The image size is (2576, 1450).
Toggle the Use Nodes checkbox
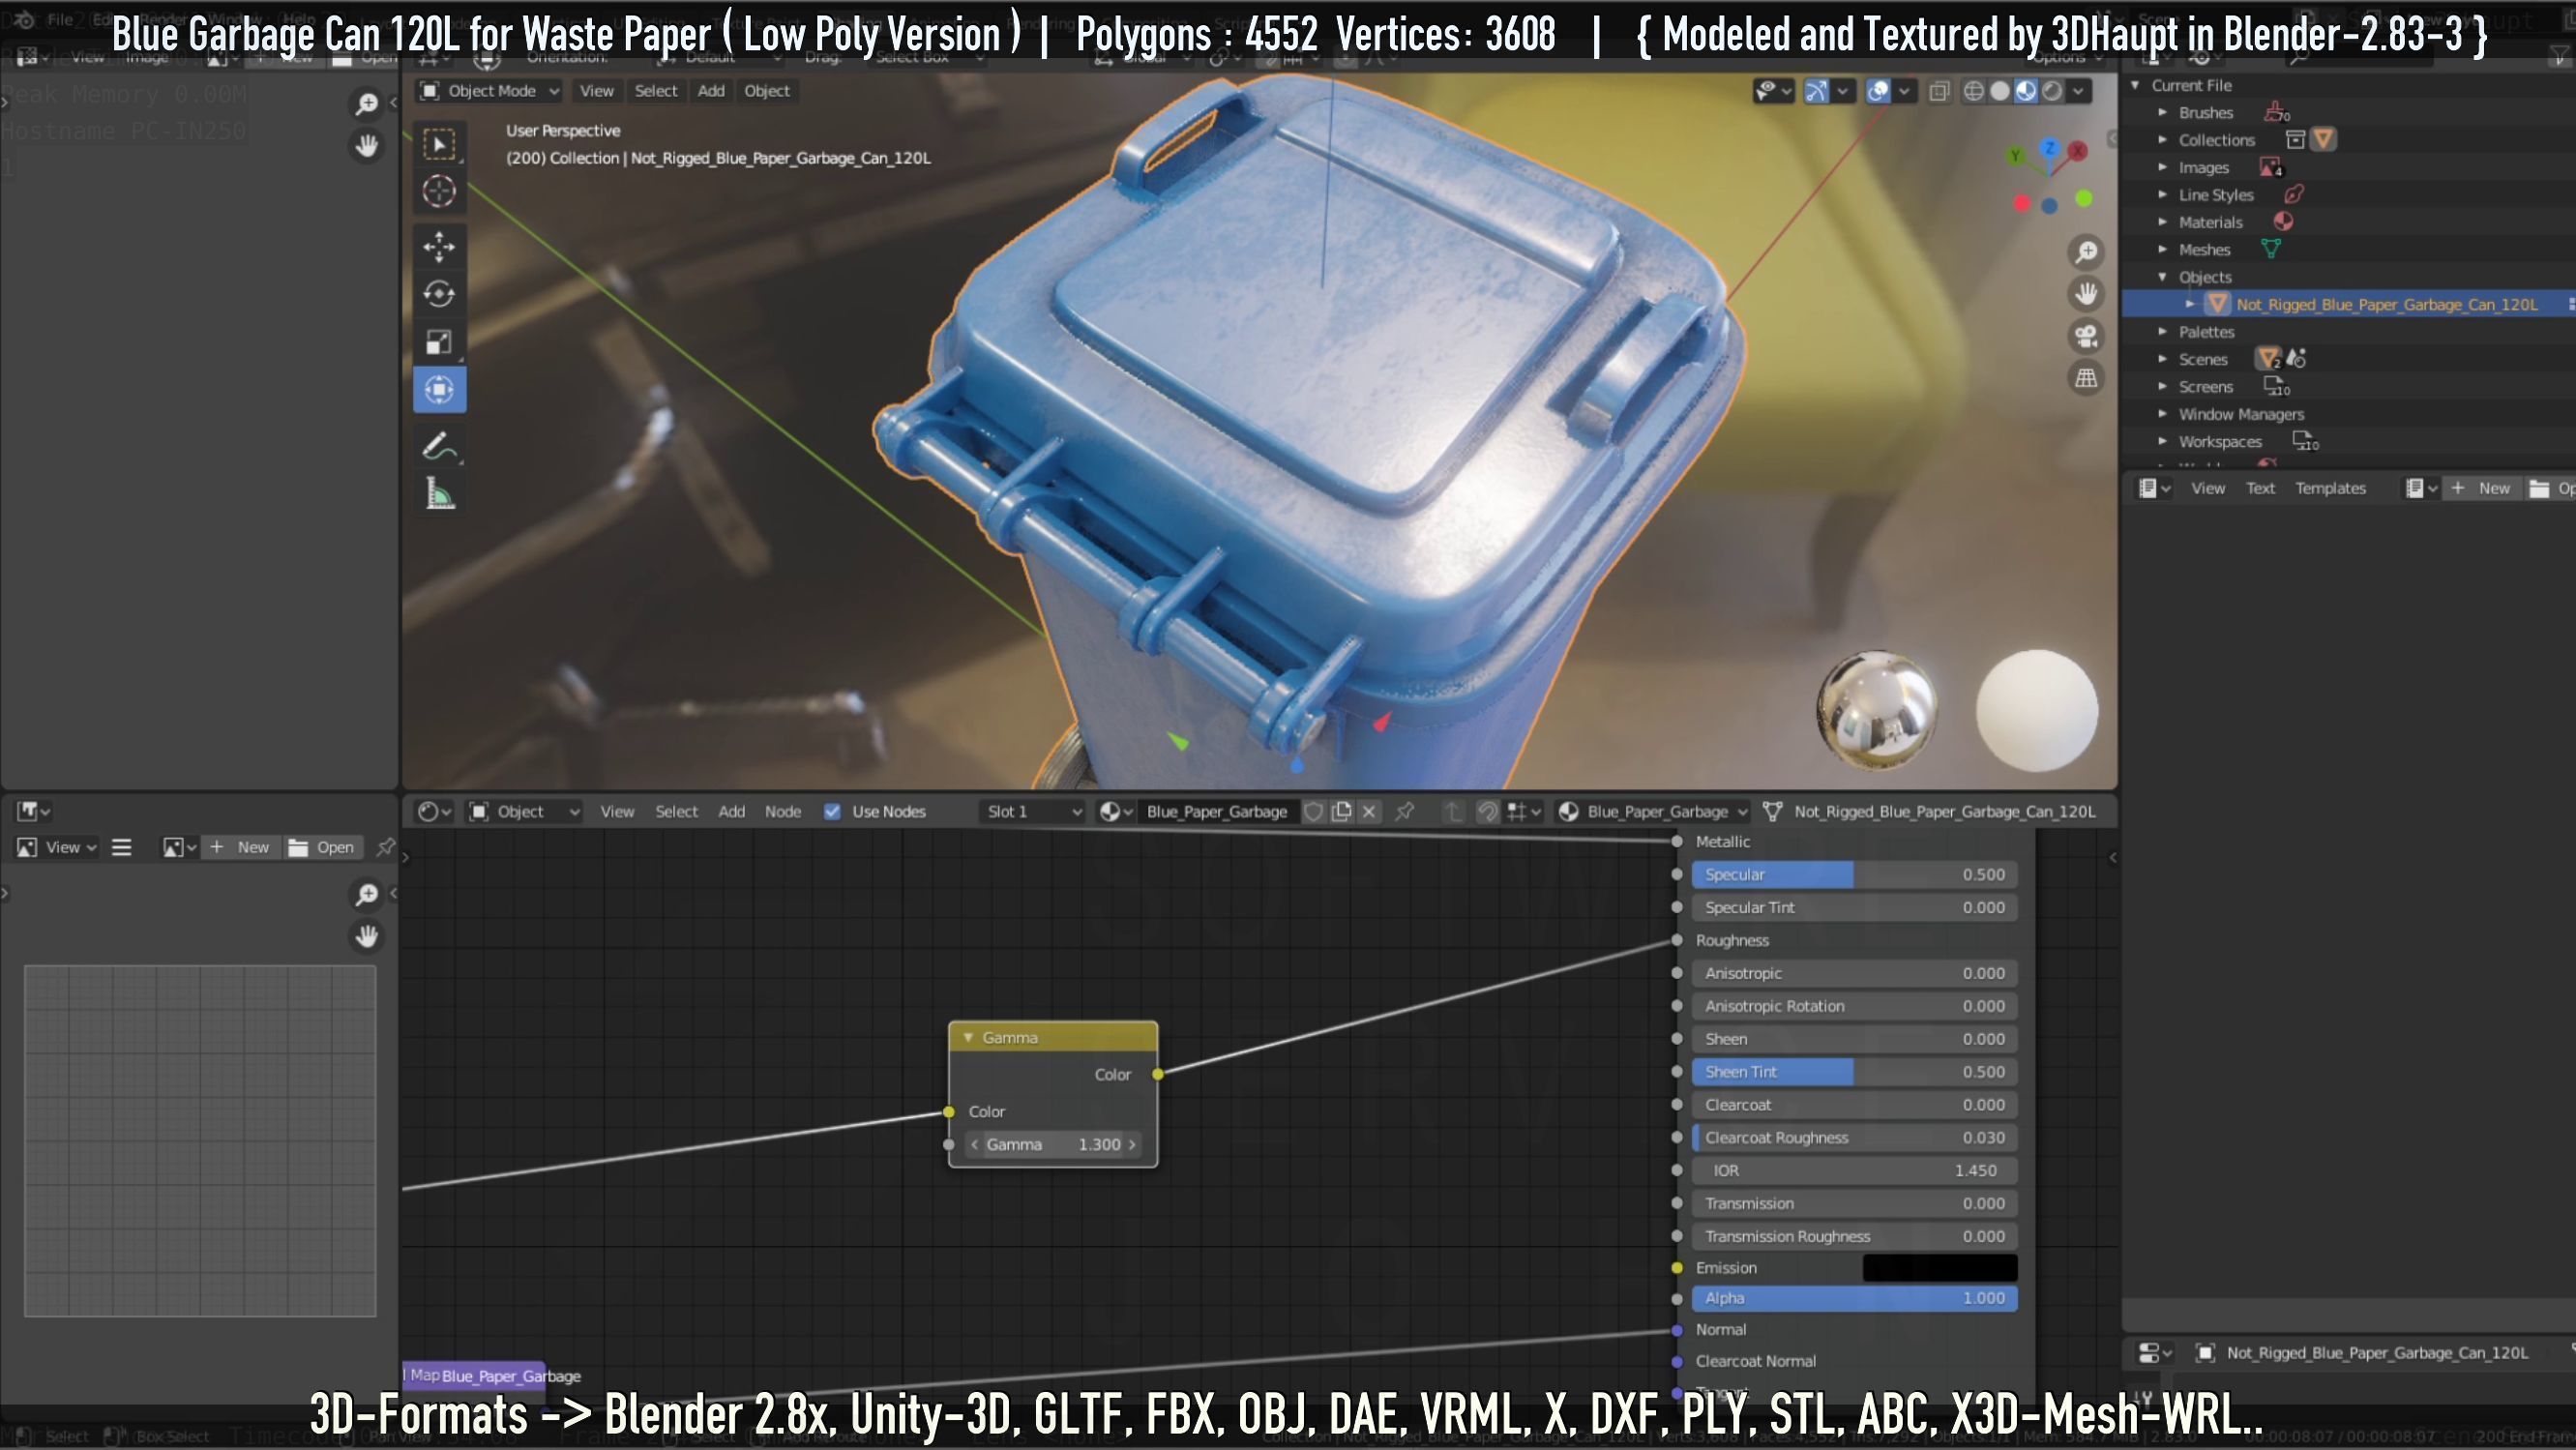[832, 812]
